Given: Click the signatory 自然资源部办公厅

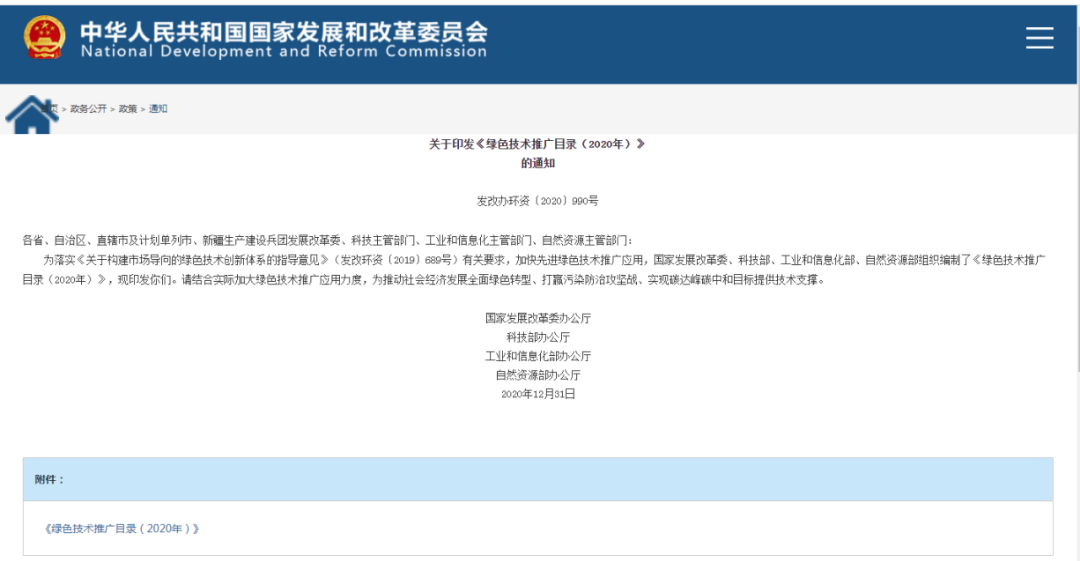Looking at the screenshot, I should point(538,375).
